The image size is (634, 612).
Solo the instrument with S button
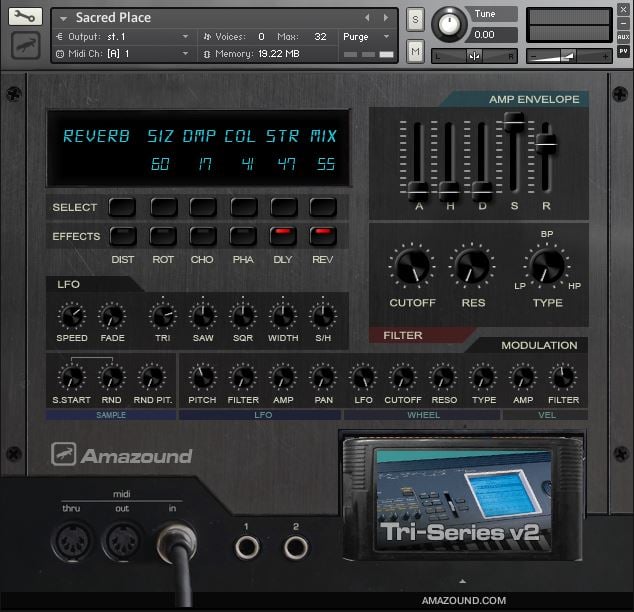pos(415,19)
